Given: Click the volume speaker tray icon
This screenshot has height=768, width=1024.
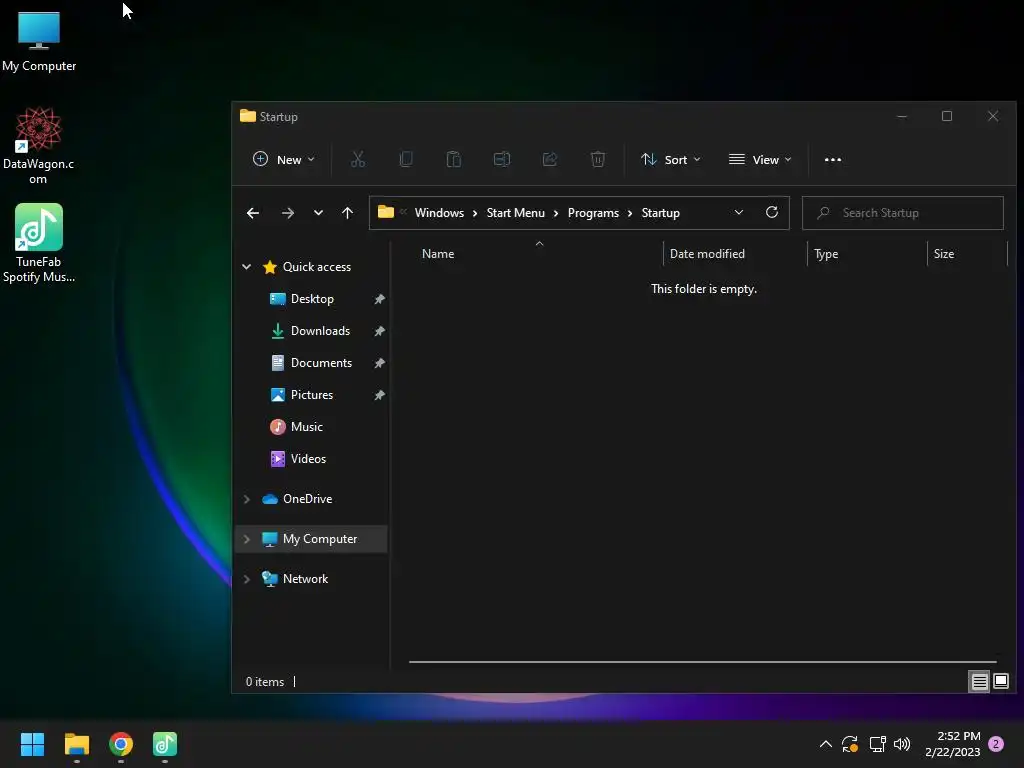Looking at the screenshot, I should pyautogui.click(x=902, y=744).
